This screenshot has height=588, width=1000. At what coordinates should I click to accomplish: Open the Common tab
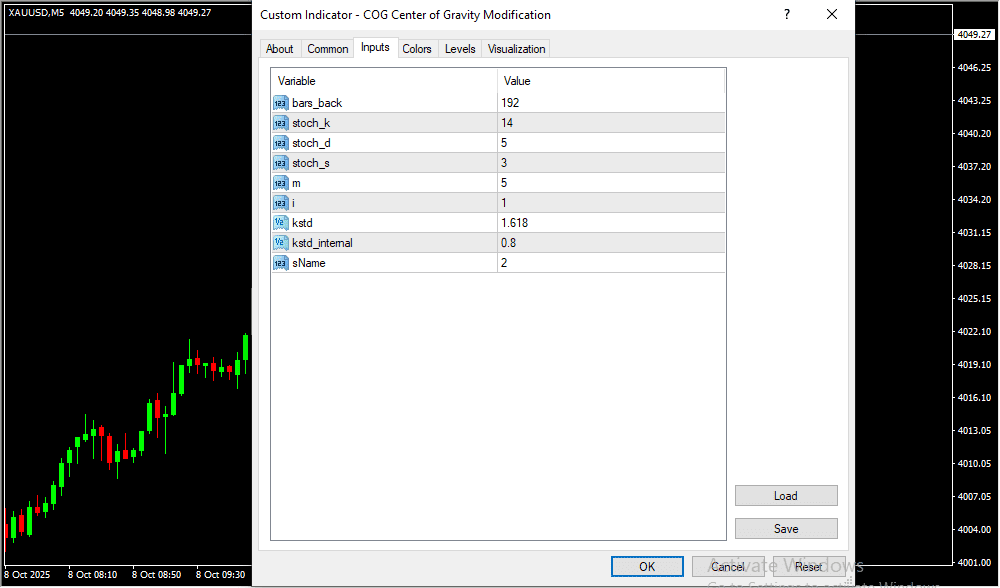click(x=328, y=49)
